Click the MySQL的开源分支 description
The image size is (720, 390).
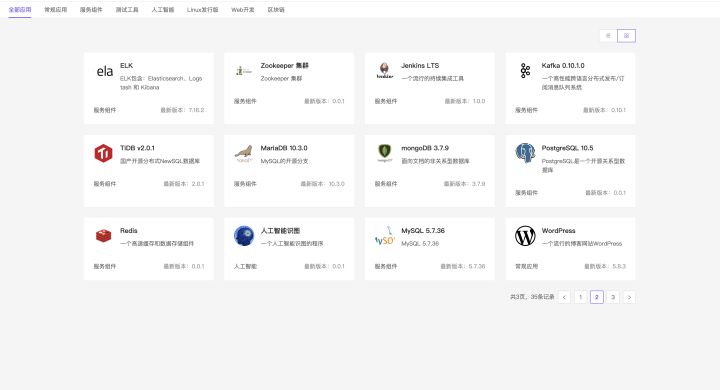pyautogui.click(x=284, y=161)
